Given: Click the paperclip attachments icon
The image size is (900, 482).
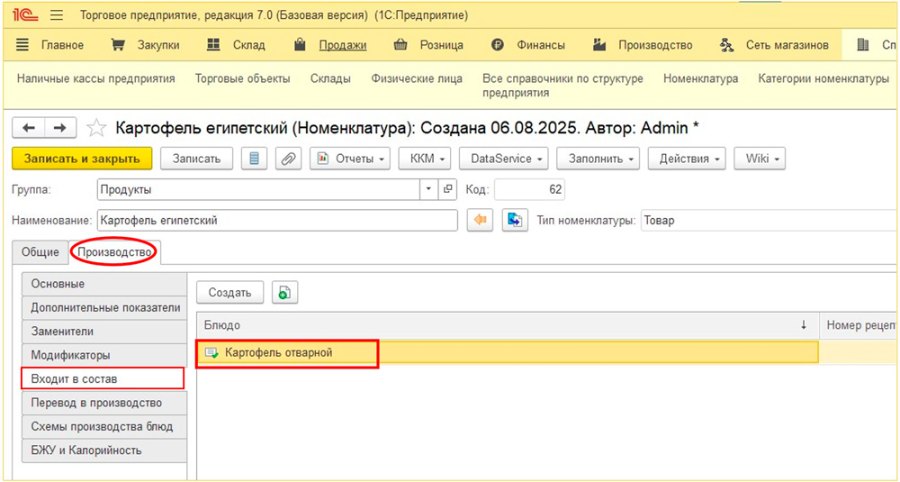Looking at the screenshot, I should click(288, 159).
